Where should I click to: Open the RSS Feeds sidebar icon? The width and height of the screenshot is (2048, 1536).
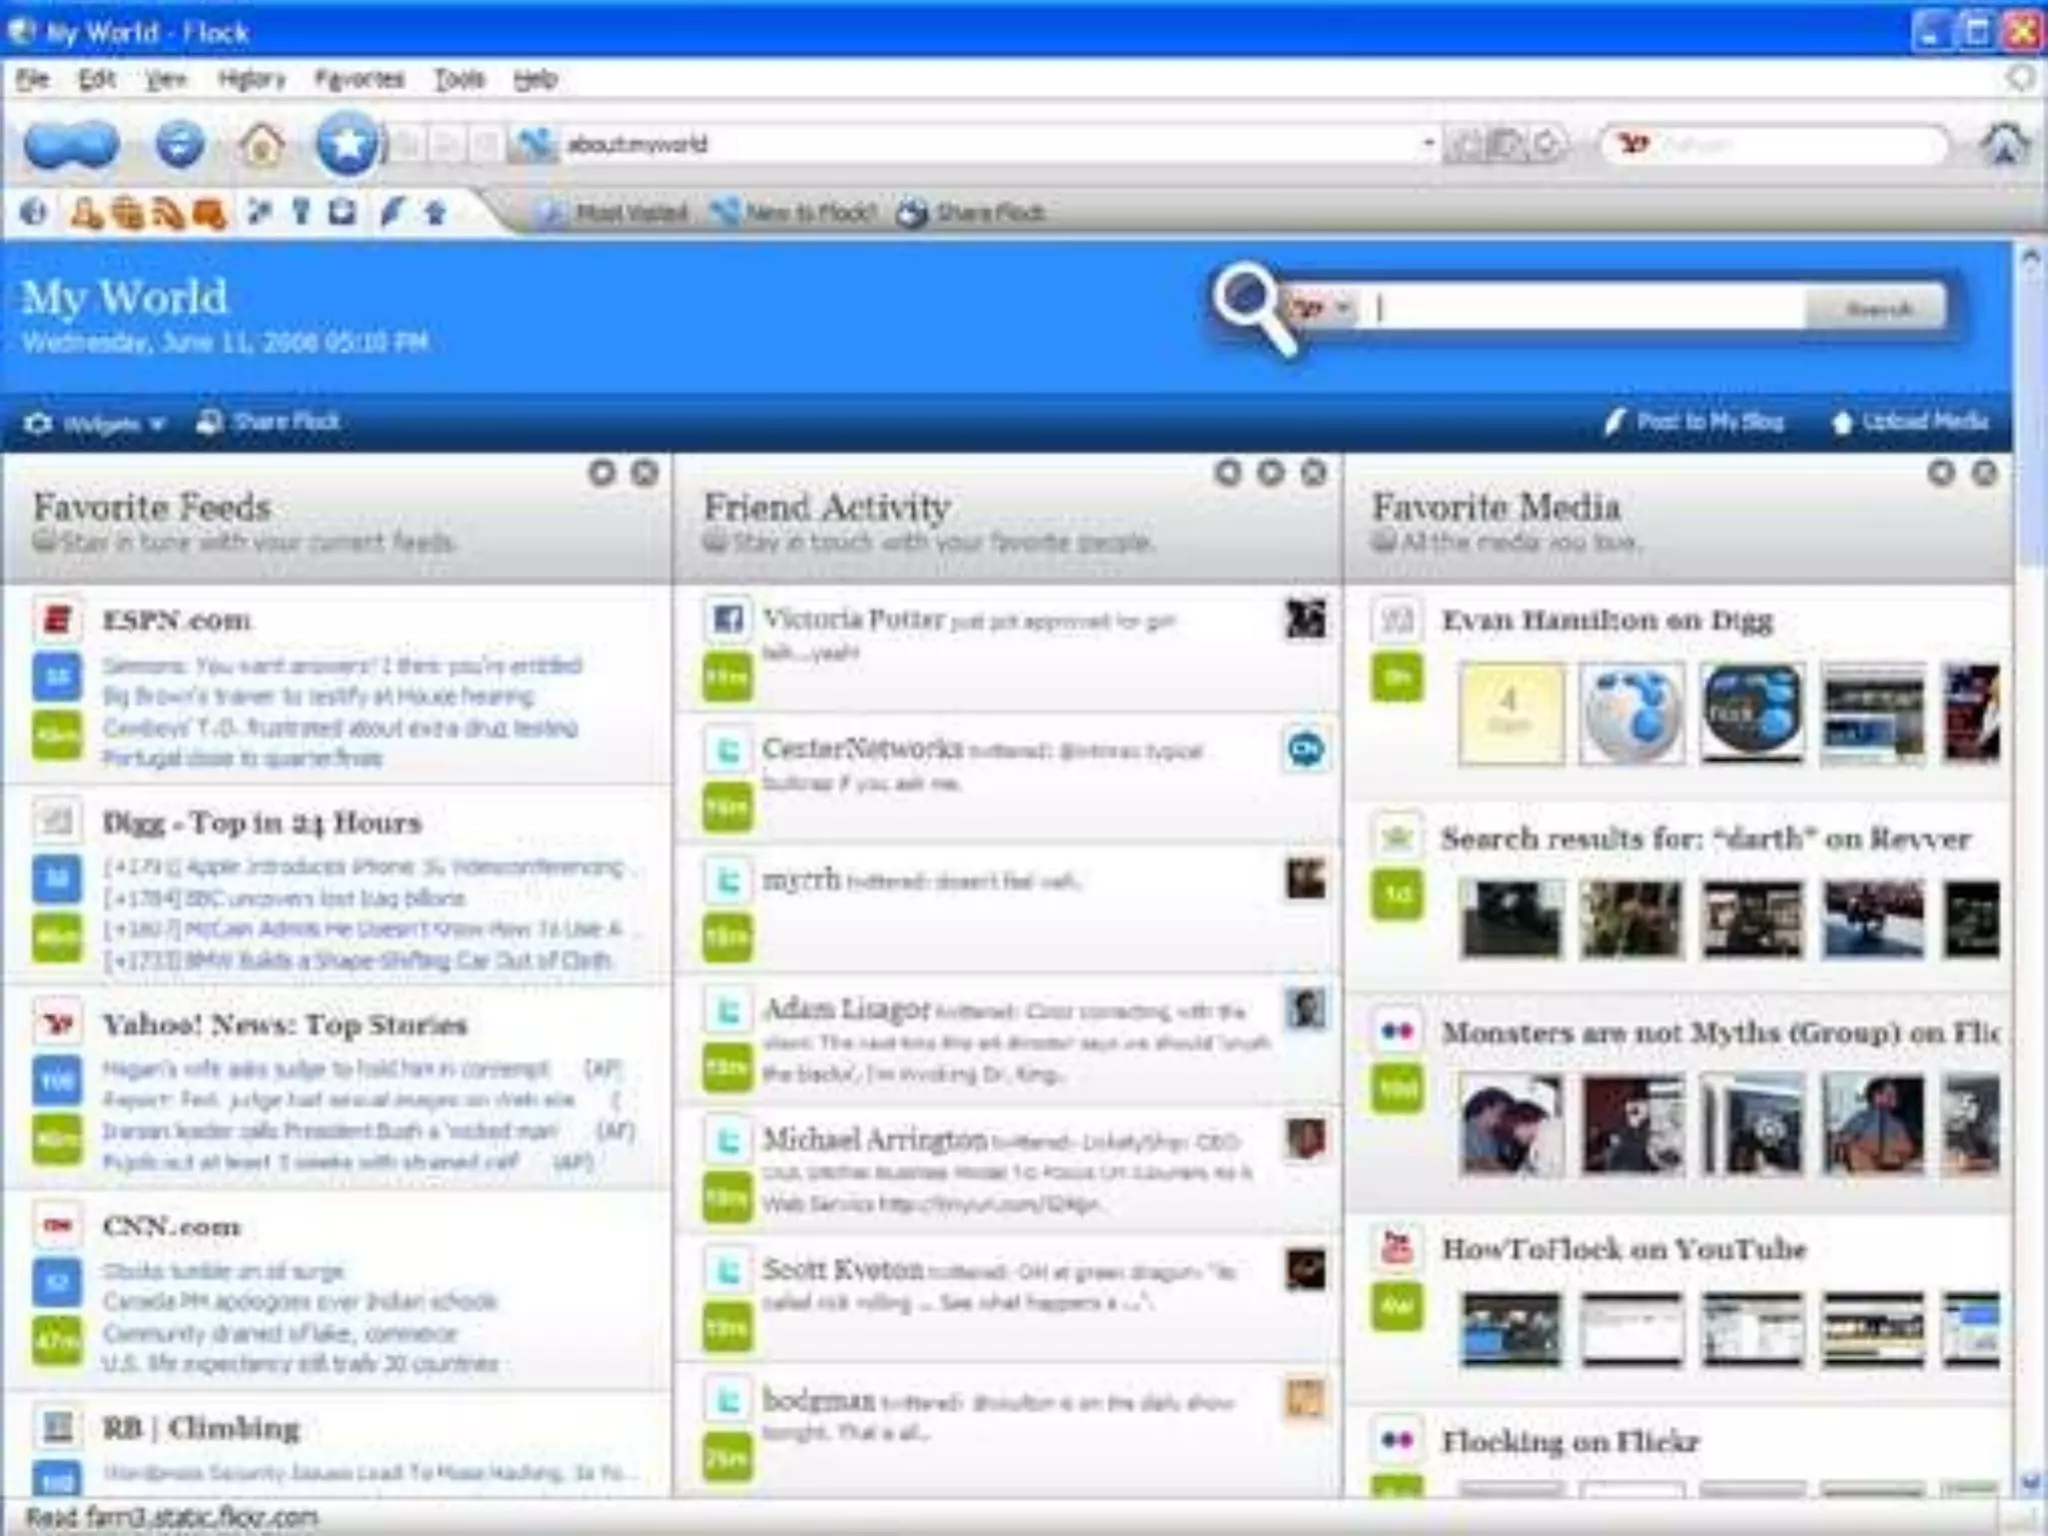click(168, 213)
